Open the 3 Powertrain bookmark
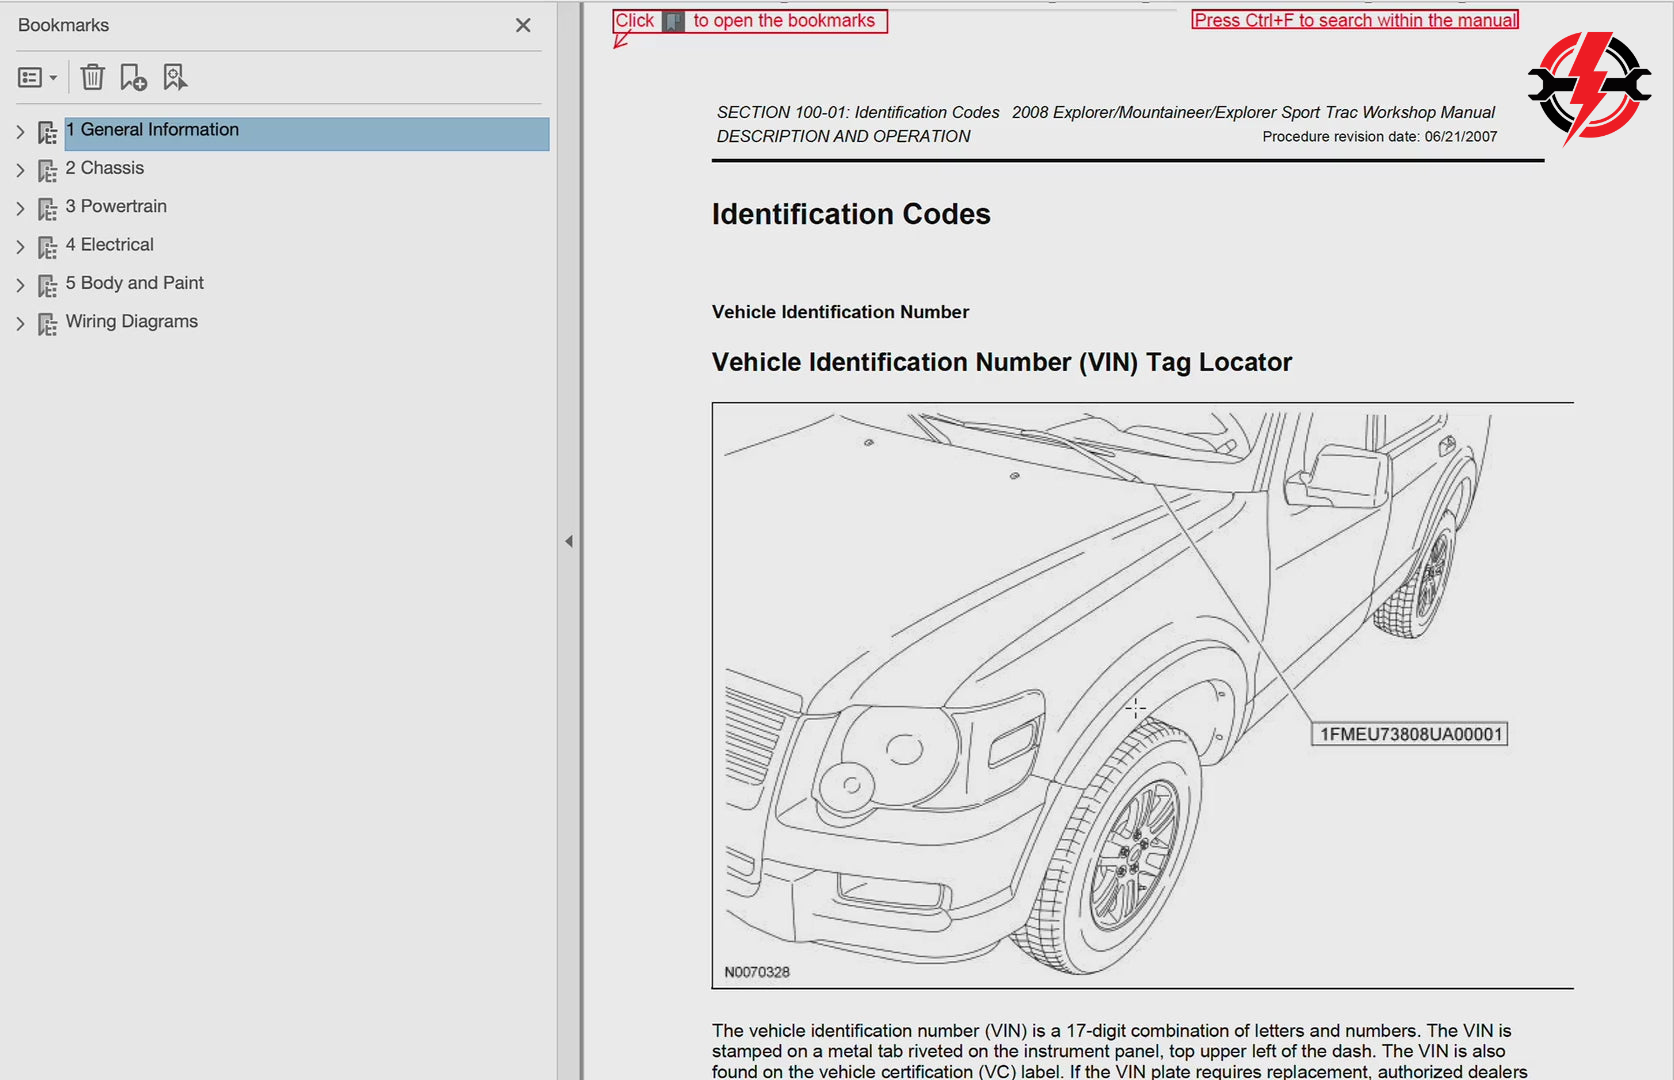Viewport: 1674px width, 1080px height. click(x=116, y=206)
